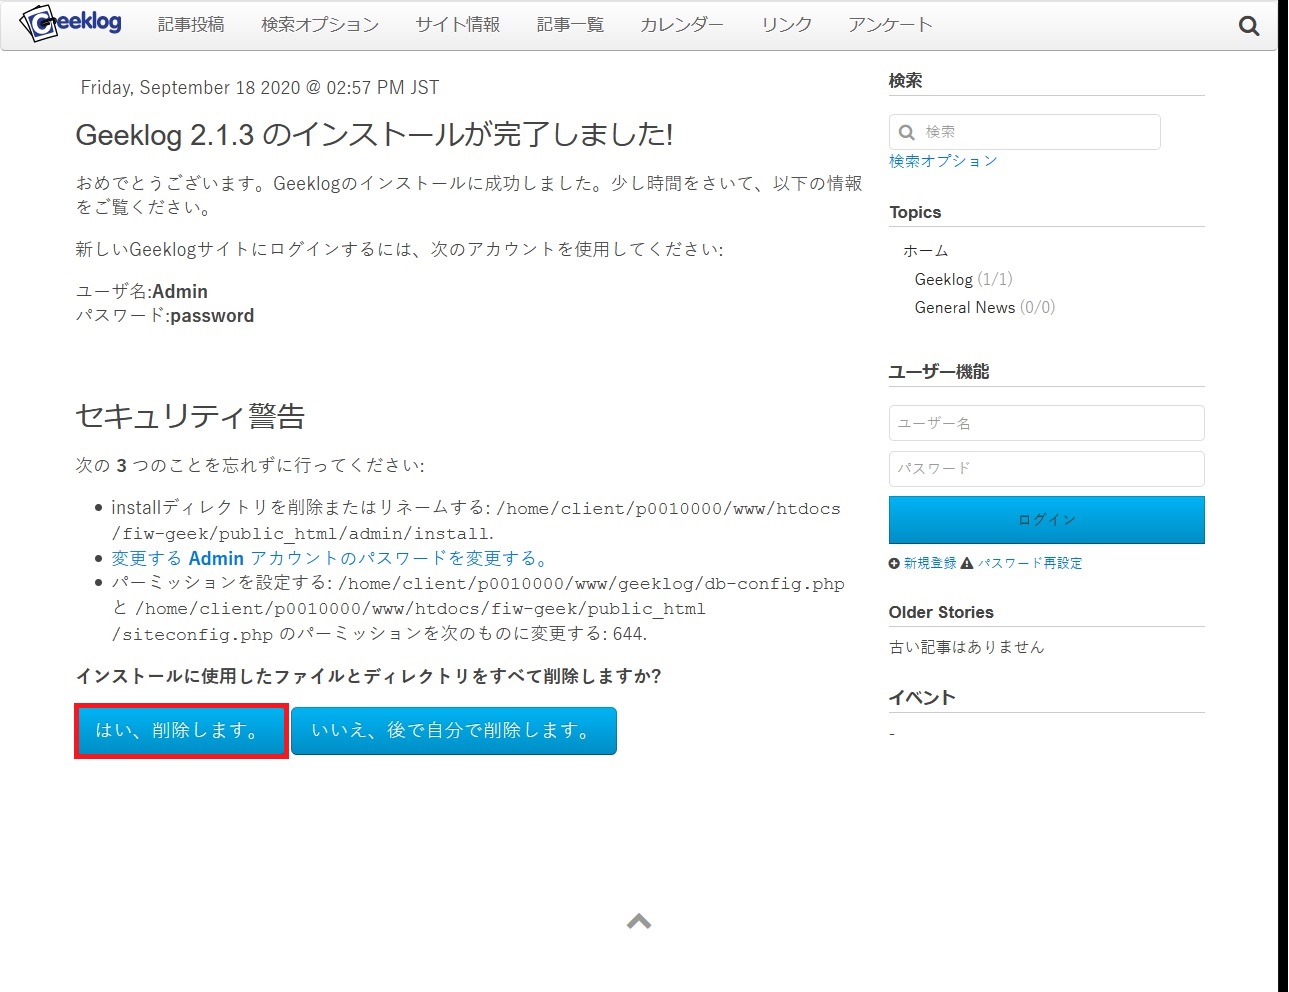The image size is (1289, 992).
Task: Click the magnifier icon inside search box
Action: point(907,132)
